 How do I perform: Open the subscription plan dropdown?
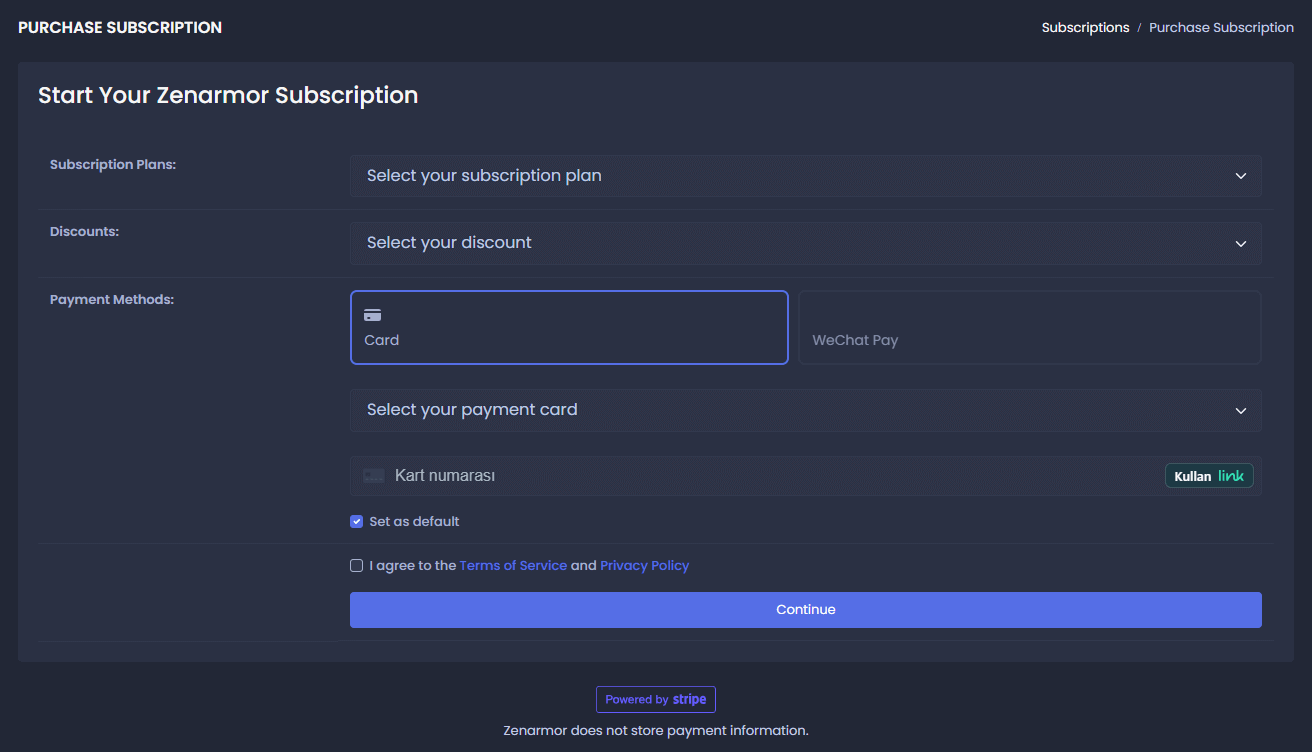pos(805,176)
